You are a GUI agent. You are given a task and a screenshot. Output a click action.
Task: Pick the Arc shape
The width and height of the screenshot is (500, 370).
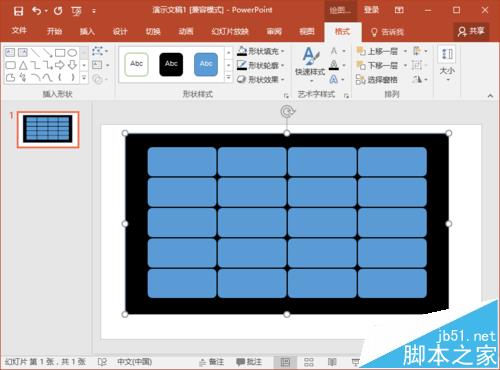35,78
